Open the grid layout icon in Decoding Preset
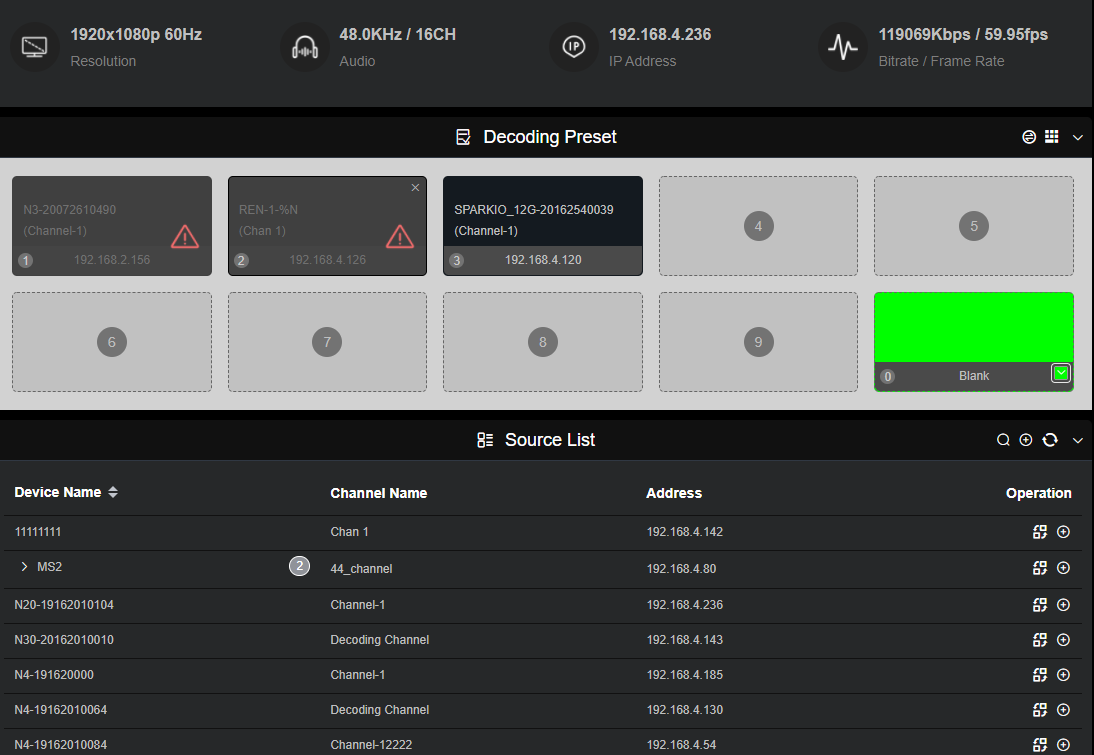The width and height of the screenshot is (1094, 755). 1052,137
